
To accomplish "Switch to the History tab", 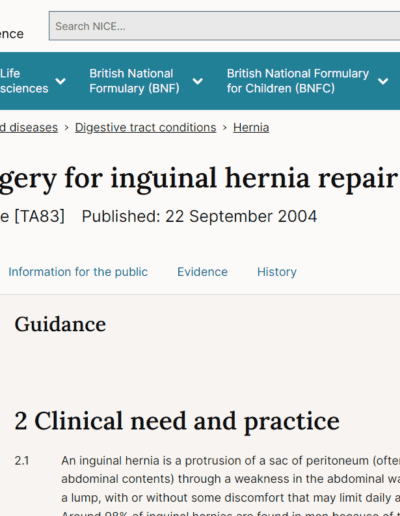I will click(x=277, y=272).
